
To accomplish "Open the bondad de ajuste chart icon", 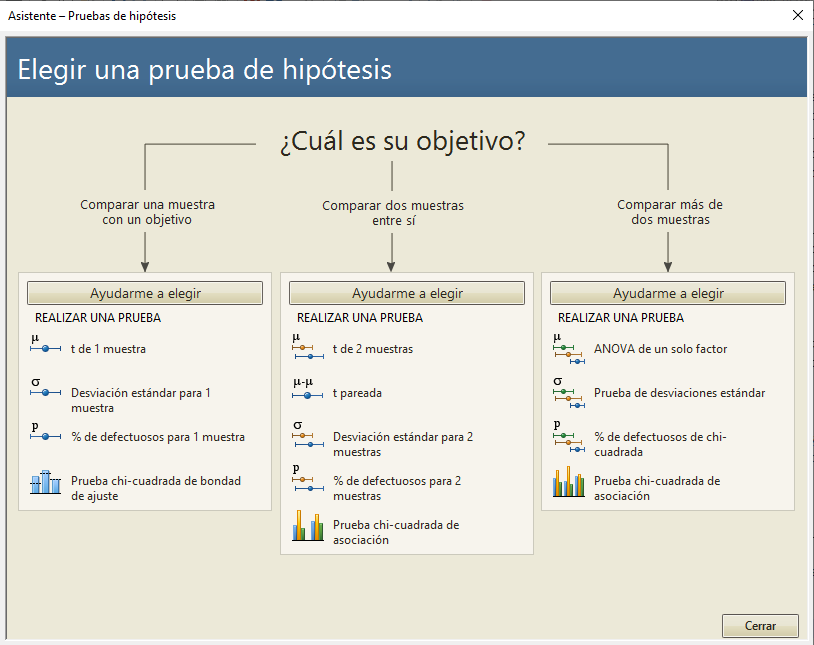I will point(45,483).
